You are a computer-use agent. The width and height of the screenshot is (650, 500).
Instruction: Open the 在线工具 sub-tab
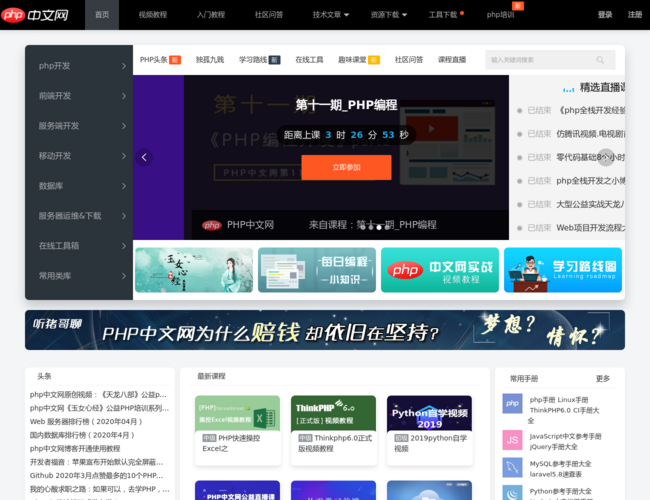click(x=309, y=60)
